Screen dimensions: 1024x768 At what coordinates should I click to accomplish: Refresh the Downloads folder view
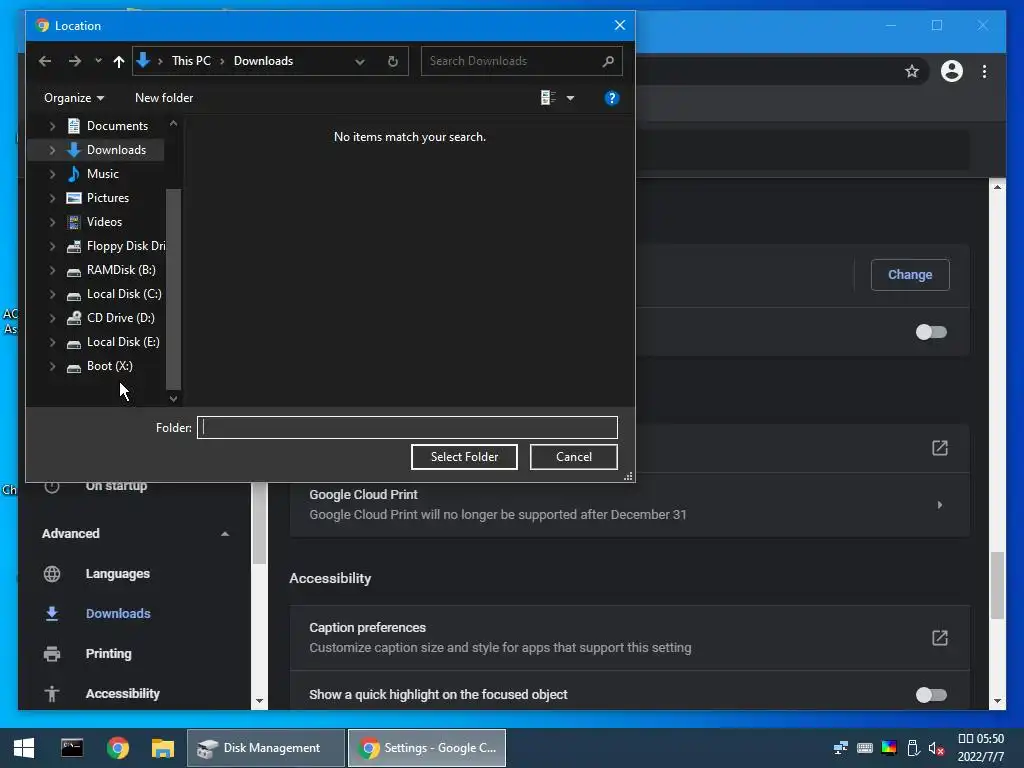tap(392, 61)
